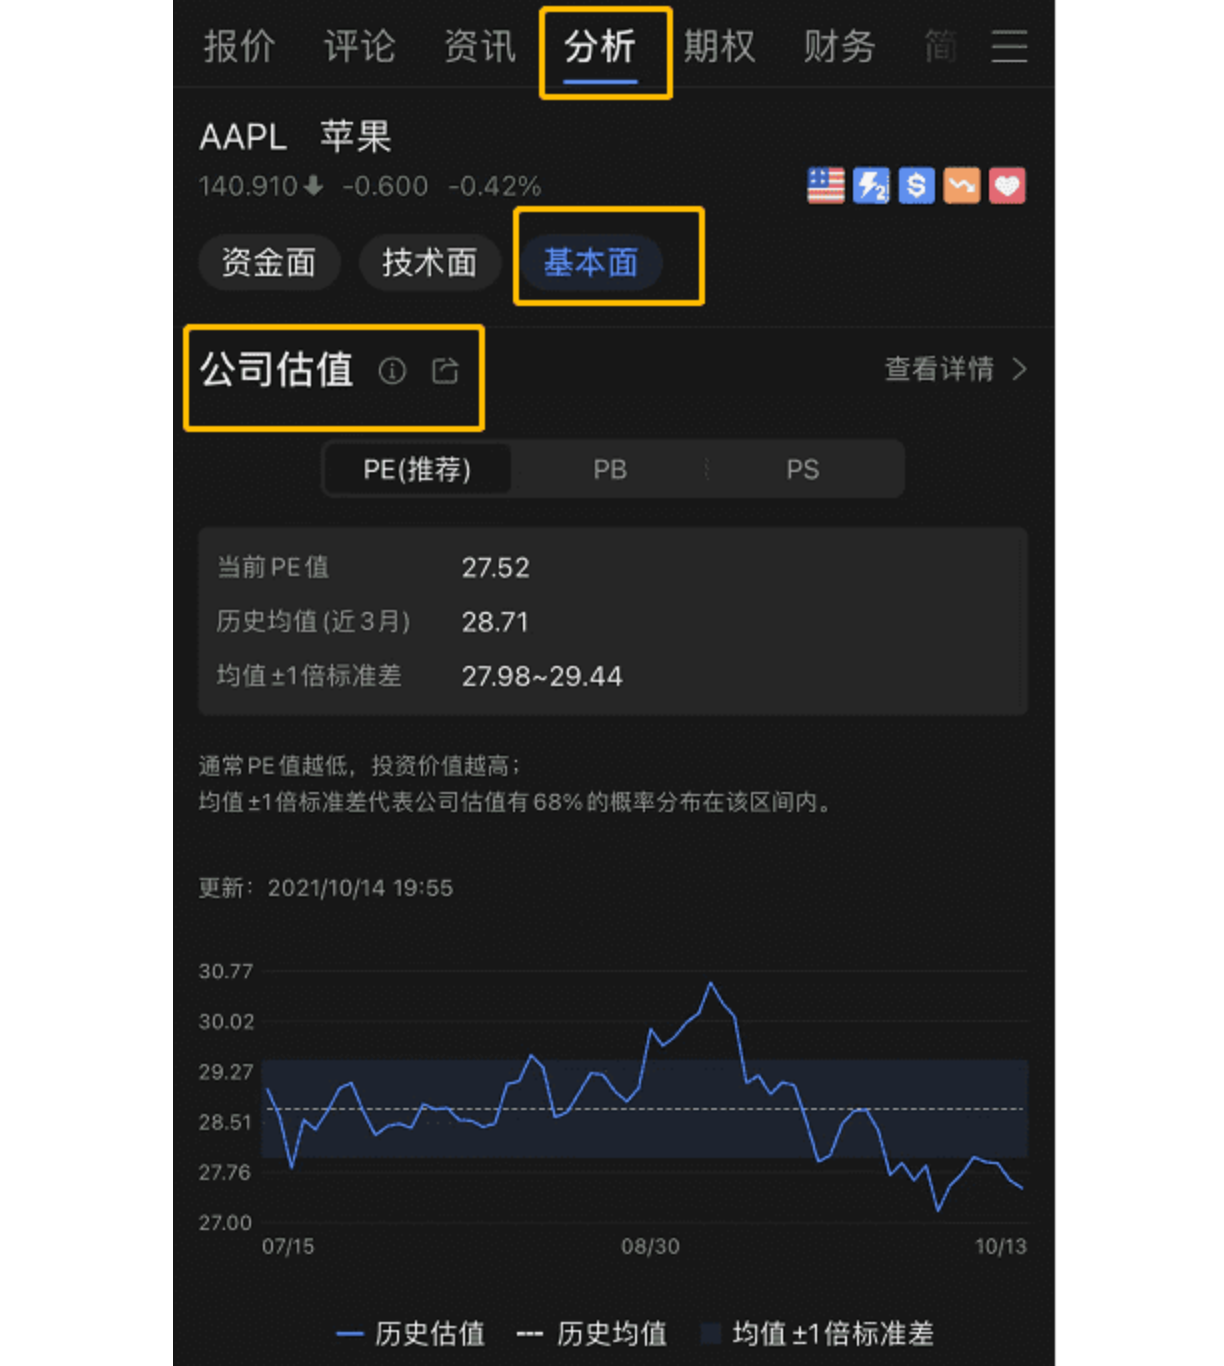Tap the 10/13 date on chart axis
The height and width of the screenshot is (1366, 1224).
tap(1001, 1246)
